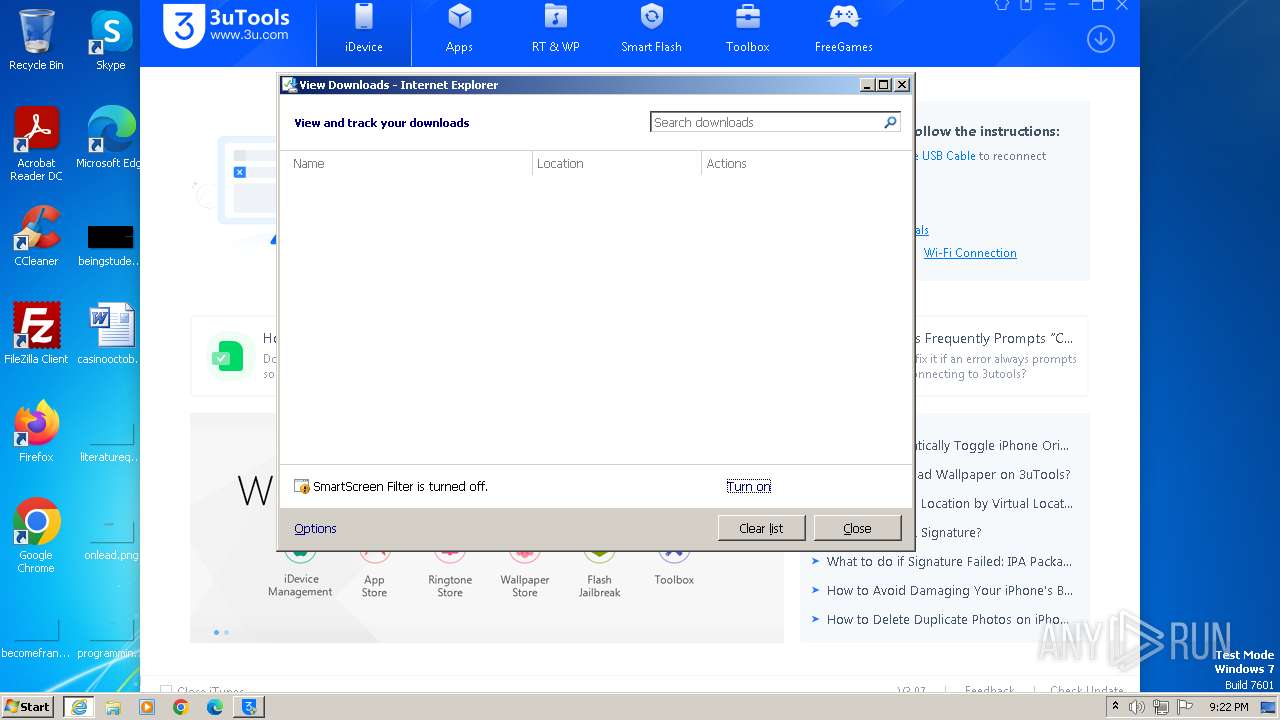Click the volume speaker tray icon
Image resolution: width=1280 pixels, height=720 pixels.
click(x=1137, y=707)
